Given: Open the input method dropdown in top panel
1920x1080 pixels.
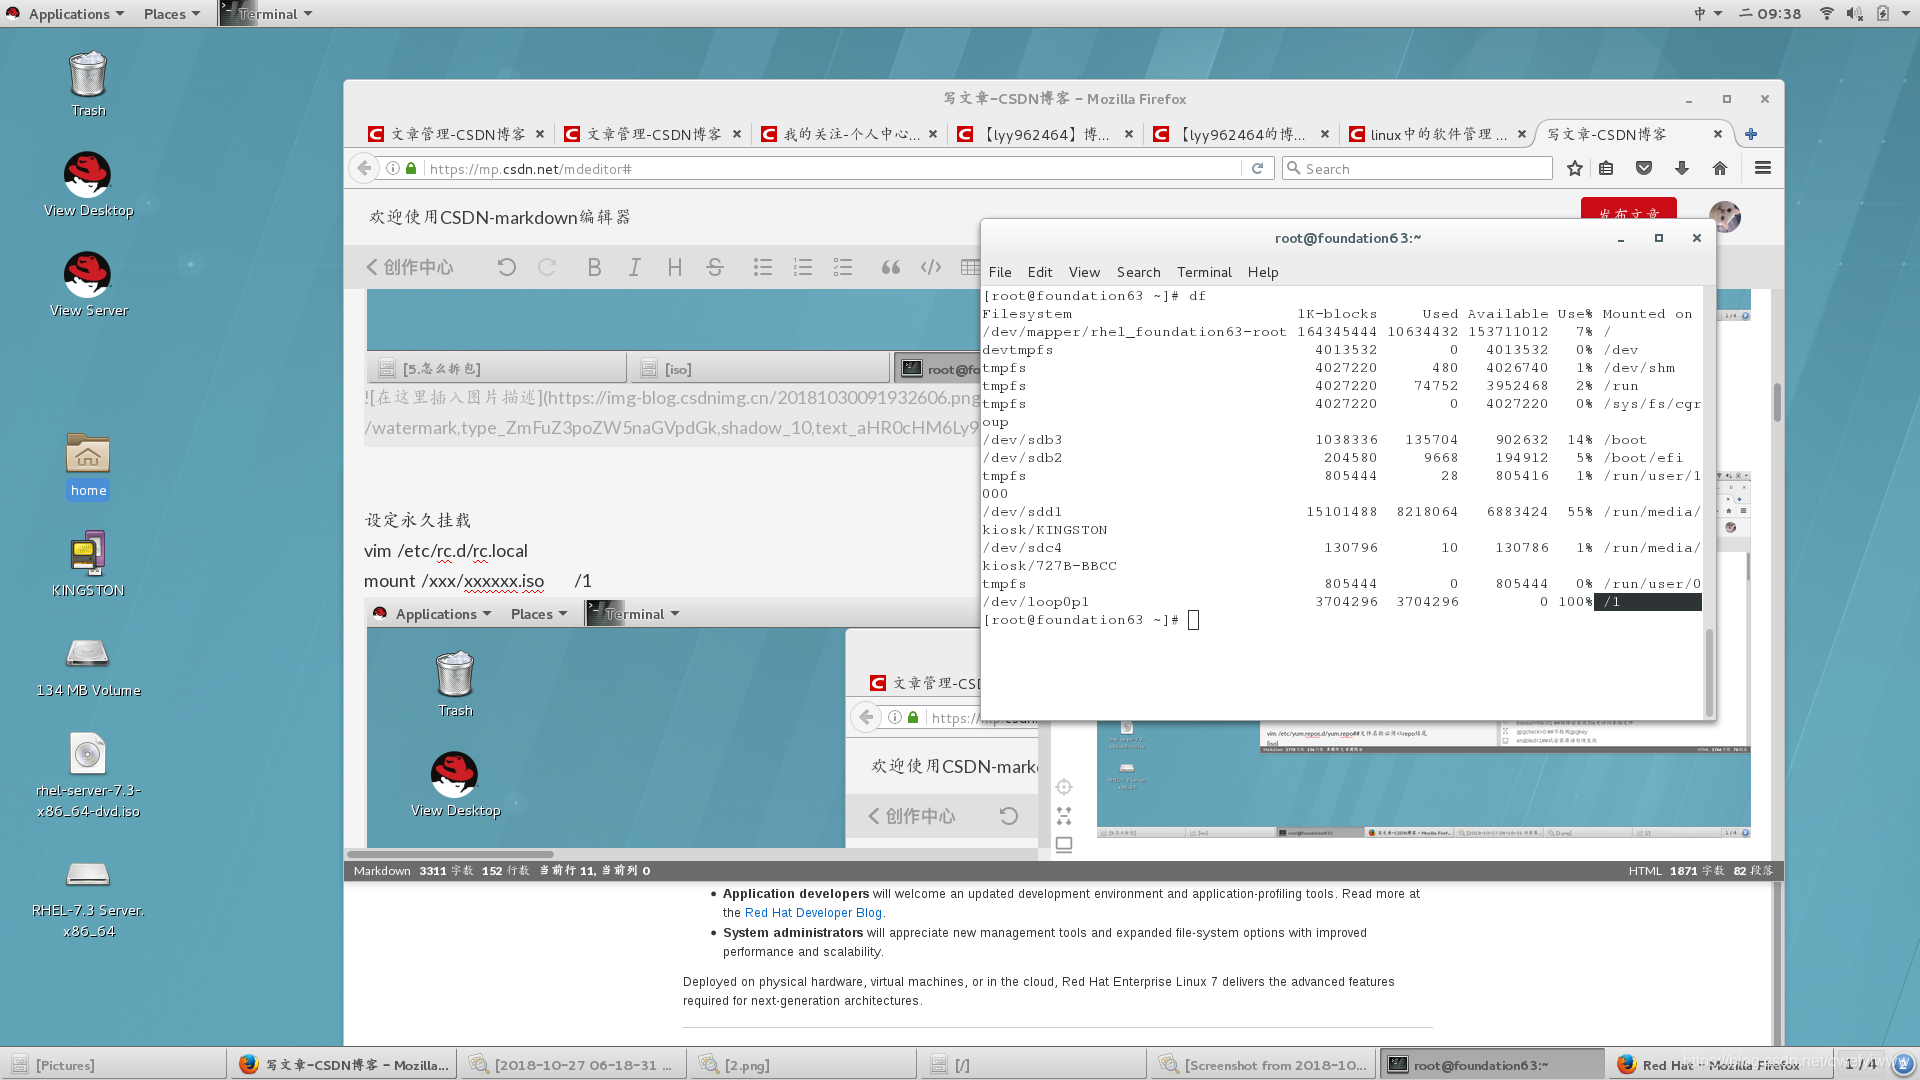Looking at the screenshot, I should 1708,13.
